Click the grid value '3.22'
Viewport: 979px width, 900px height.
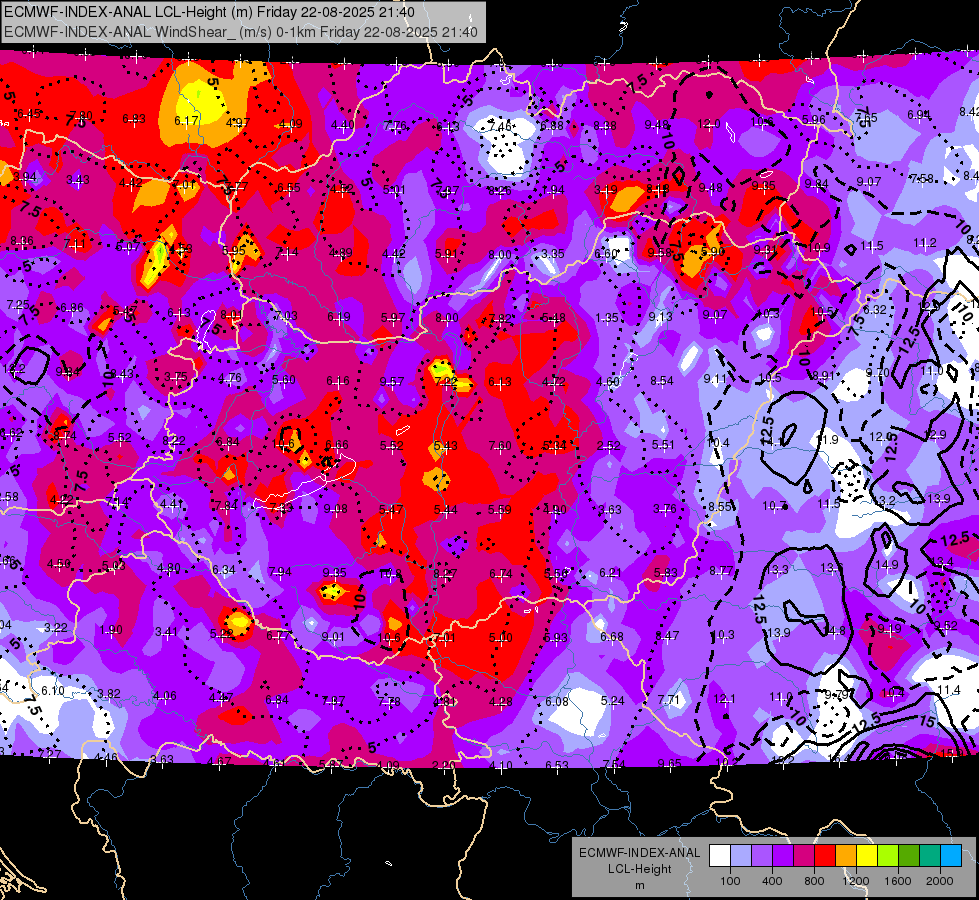(x=55, y=627)
